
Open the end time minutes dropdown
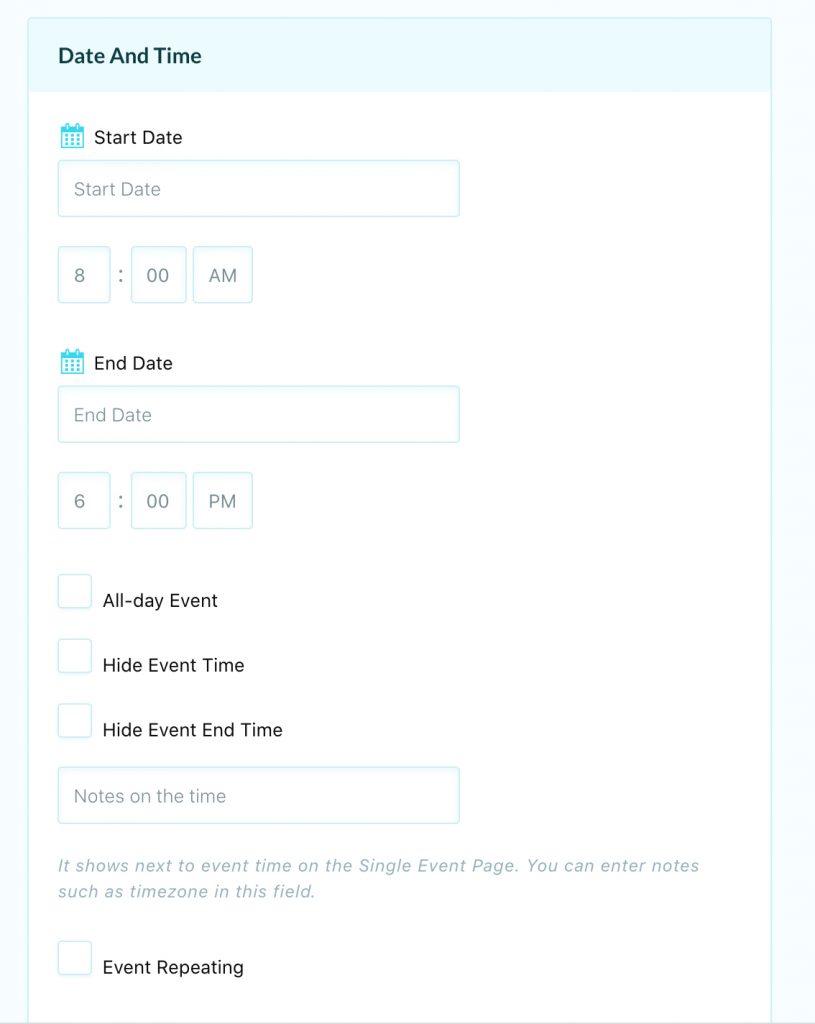[159, 501]
